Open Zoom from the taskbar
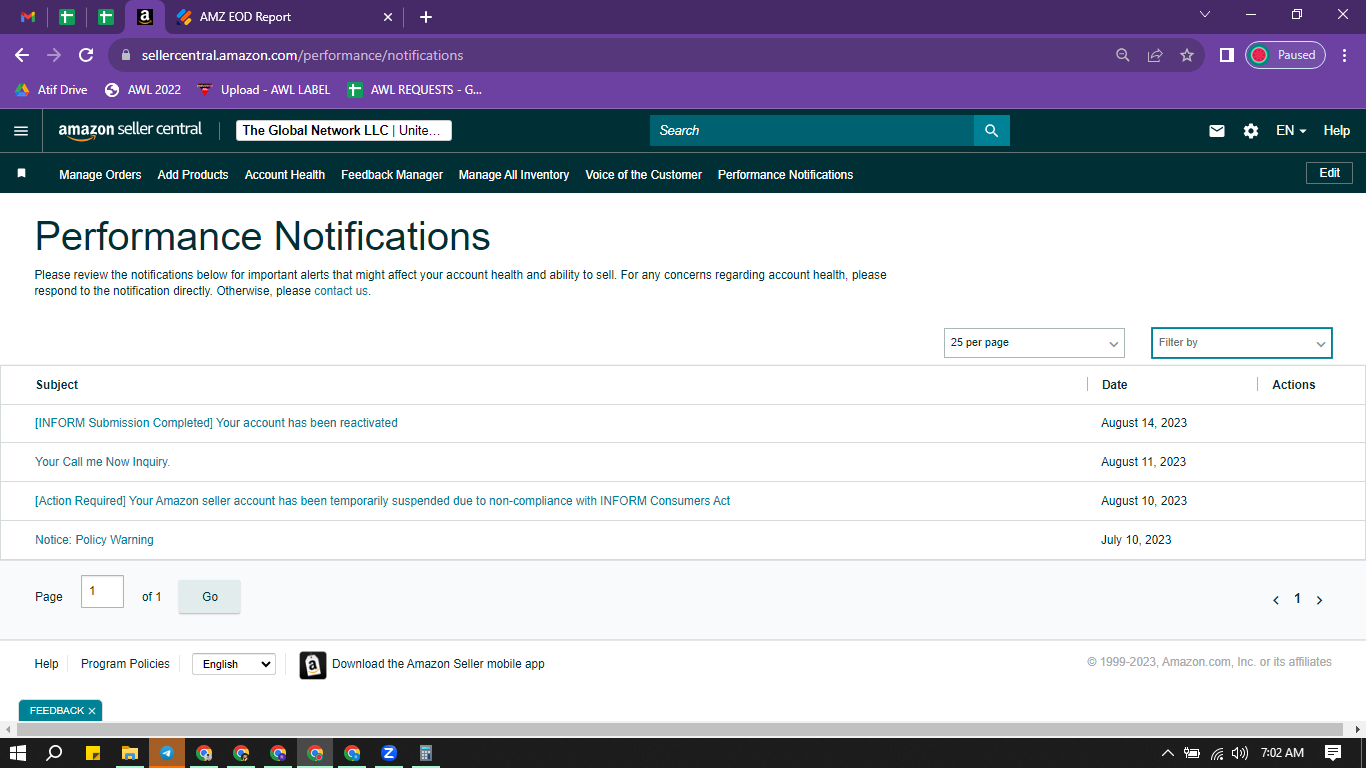This screenshot has height=768, width=1366. pos(389,753)
